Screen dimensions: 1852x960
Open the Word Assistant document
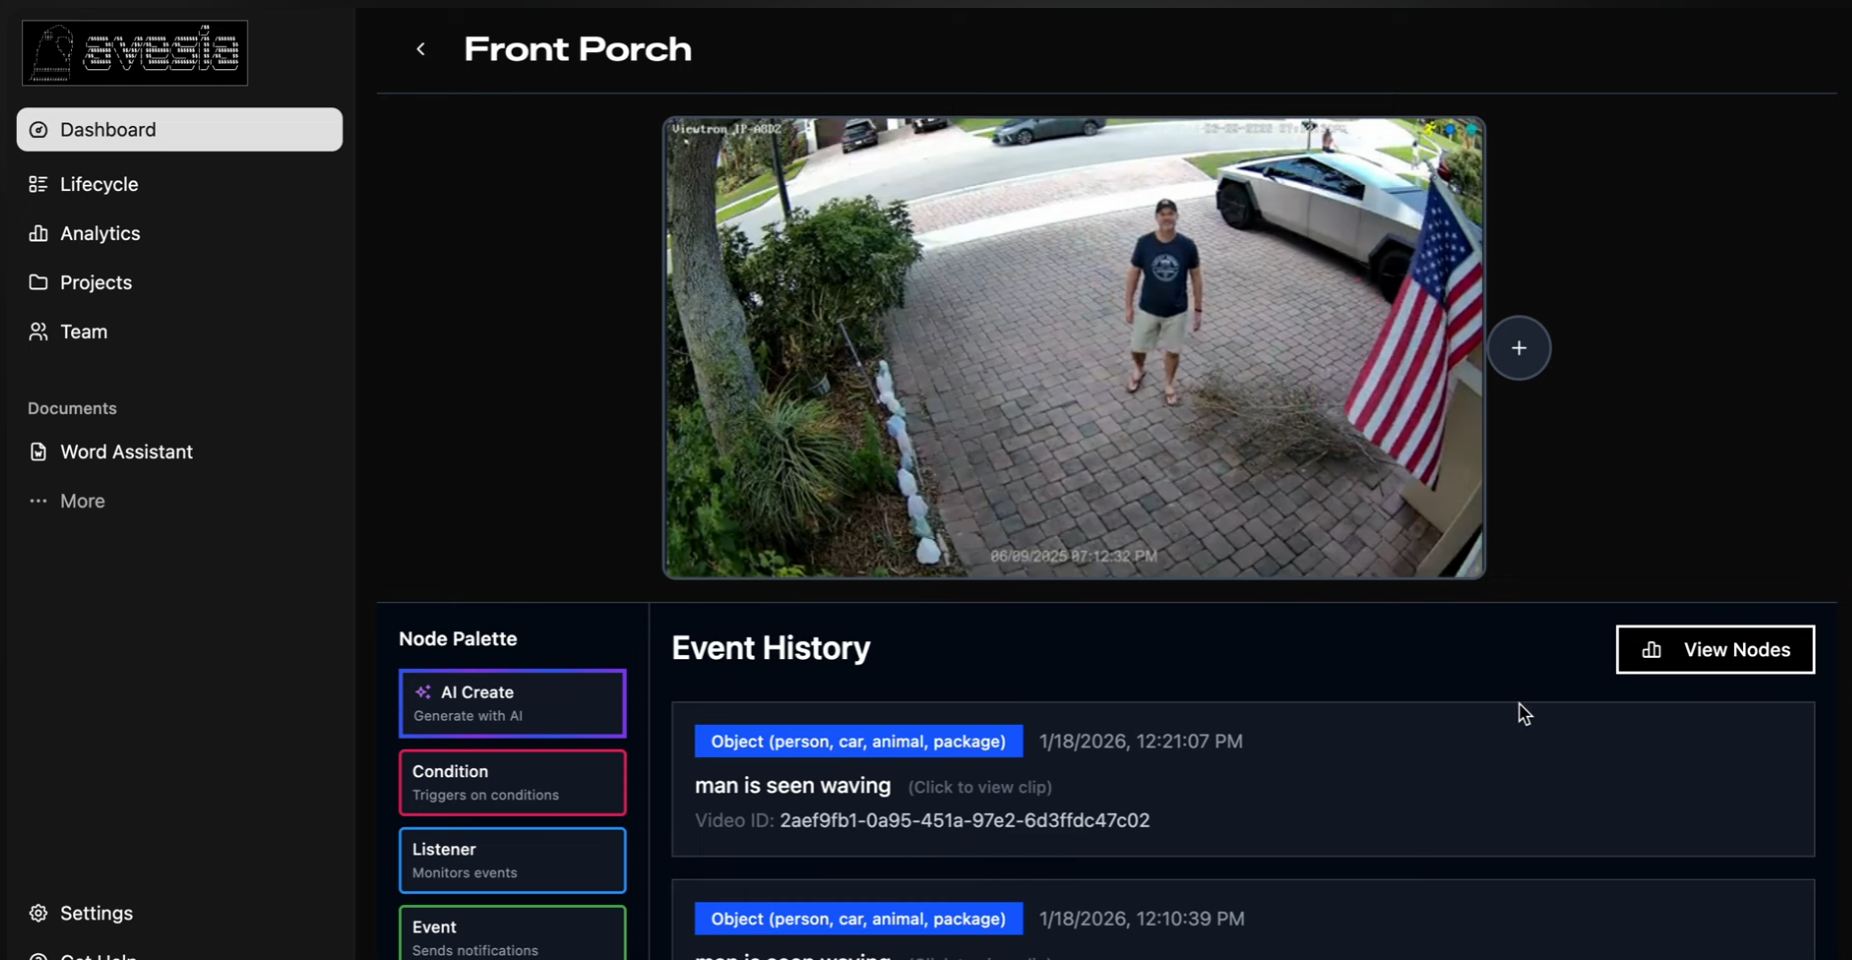click(126, 452)
